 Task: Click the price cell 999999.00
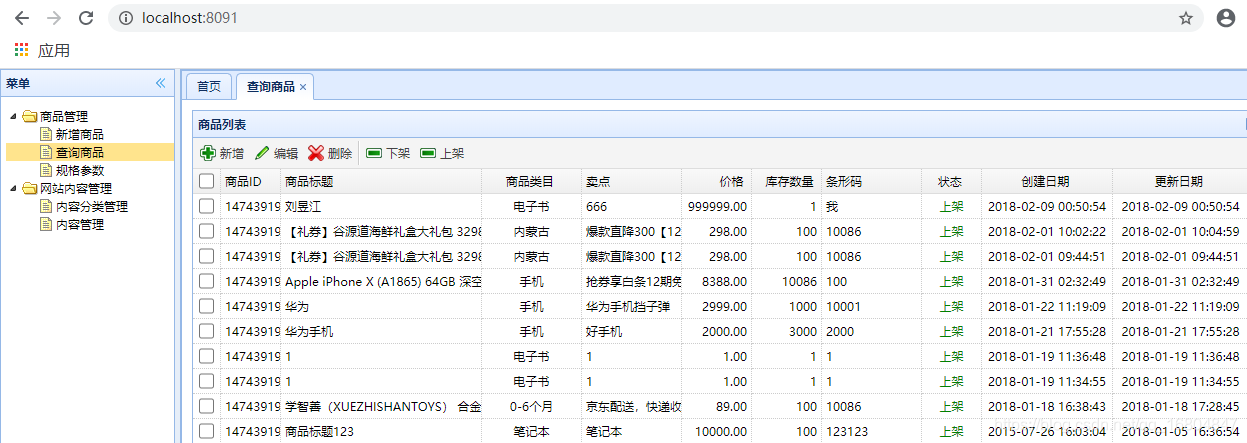716,206
